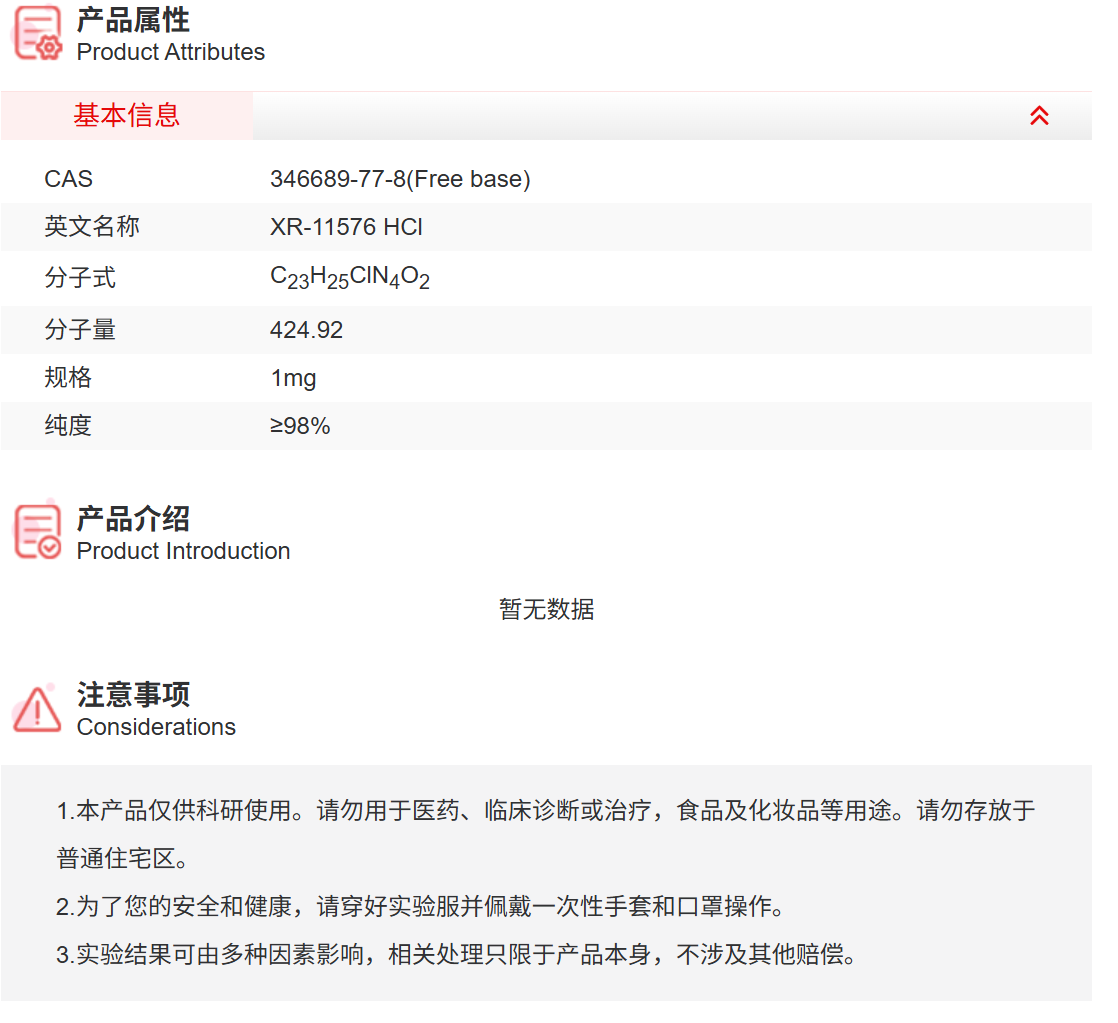
Task: Select the CAS number 346689-77-8
Action: coord(400,179)
